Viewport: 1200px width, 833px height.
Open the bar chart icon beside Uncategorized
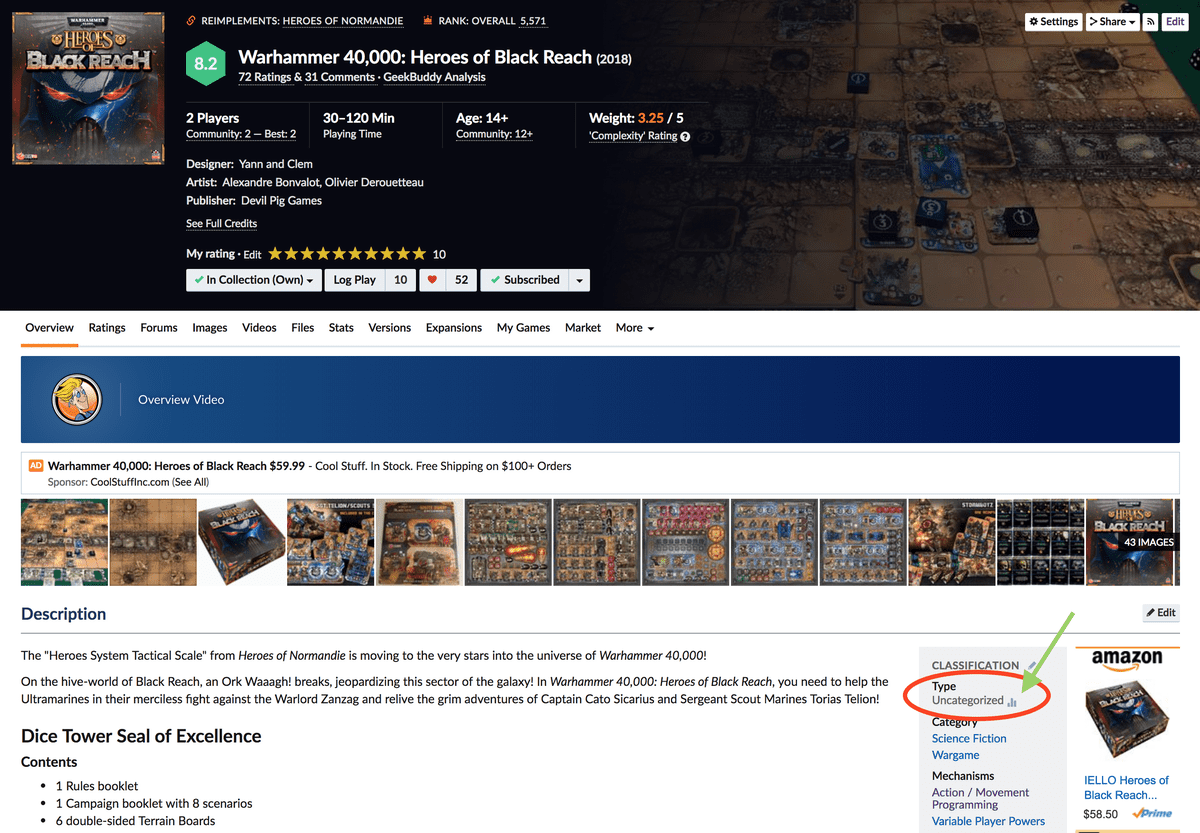(1012, 702)
